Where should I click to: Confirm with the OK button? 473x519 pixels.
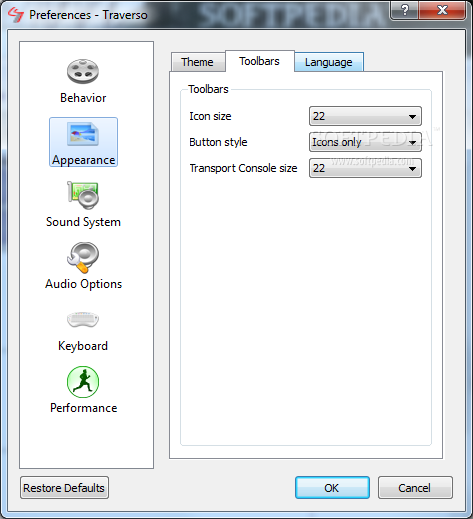(x=332, y=488)
